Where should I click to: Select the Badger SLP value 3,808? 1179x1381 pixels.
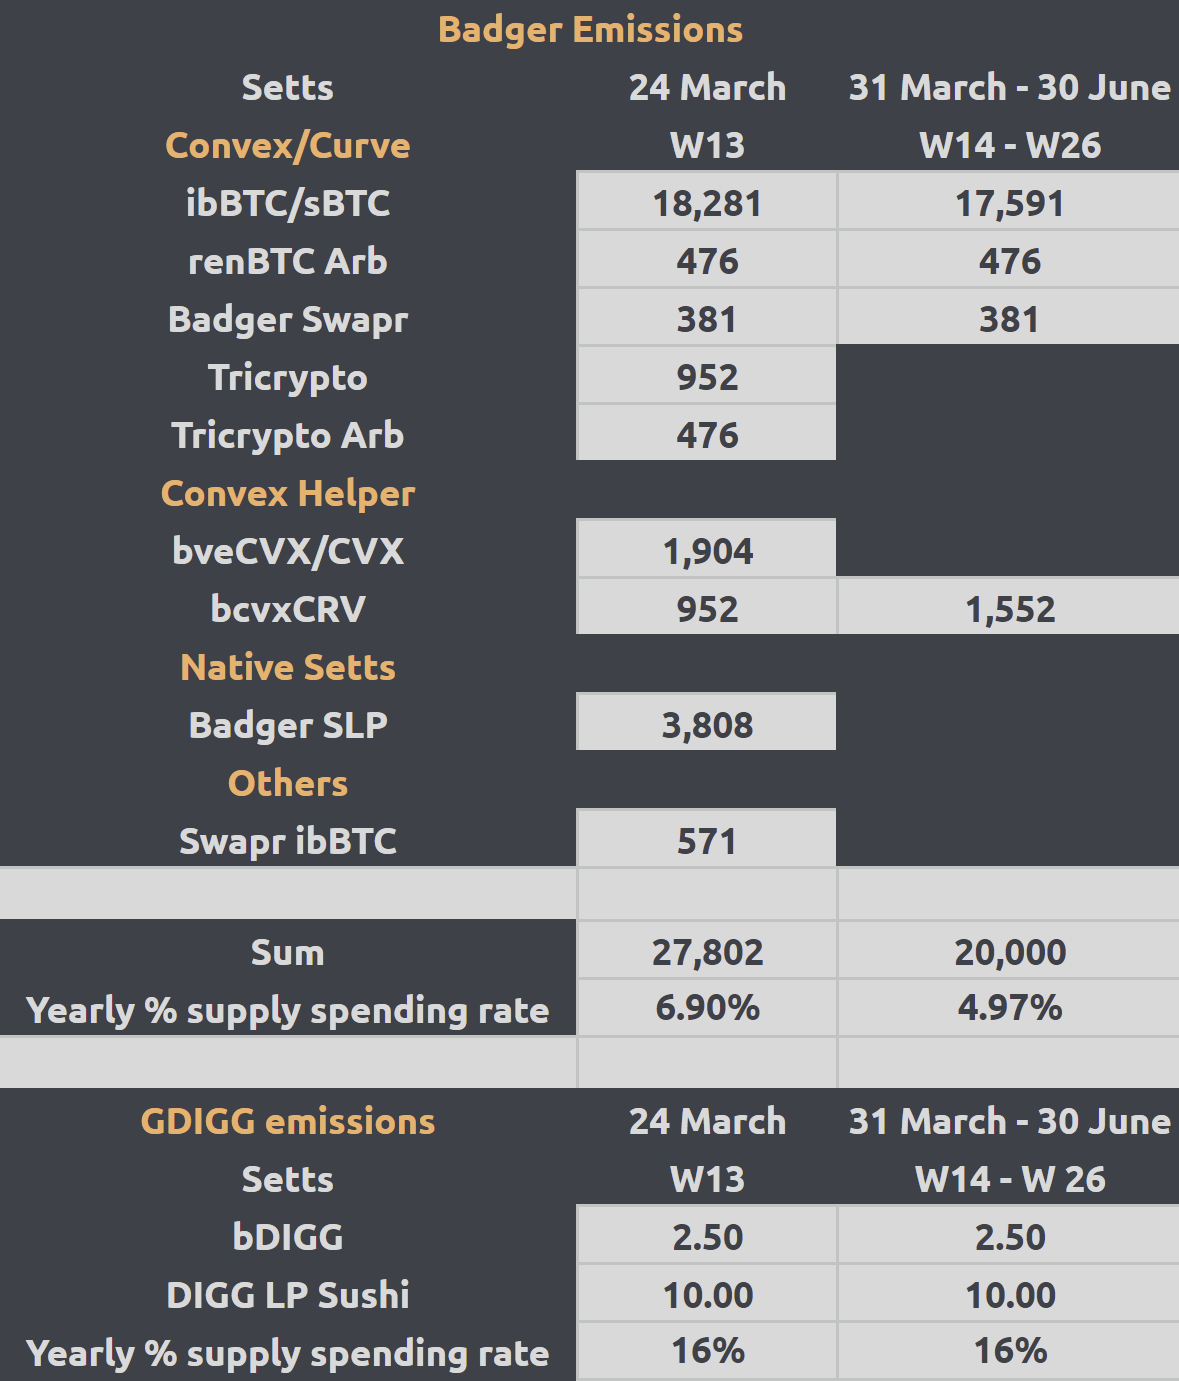tap(707, 725)
